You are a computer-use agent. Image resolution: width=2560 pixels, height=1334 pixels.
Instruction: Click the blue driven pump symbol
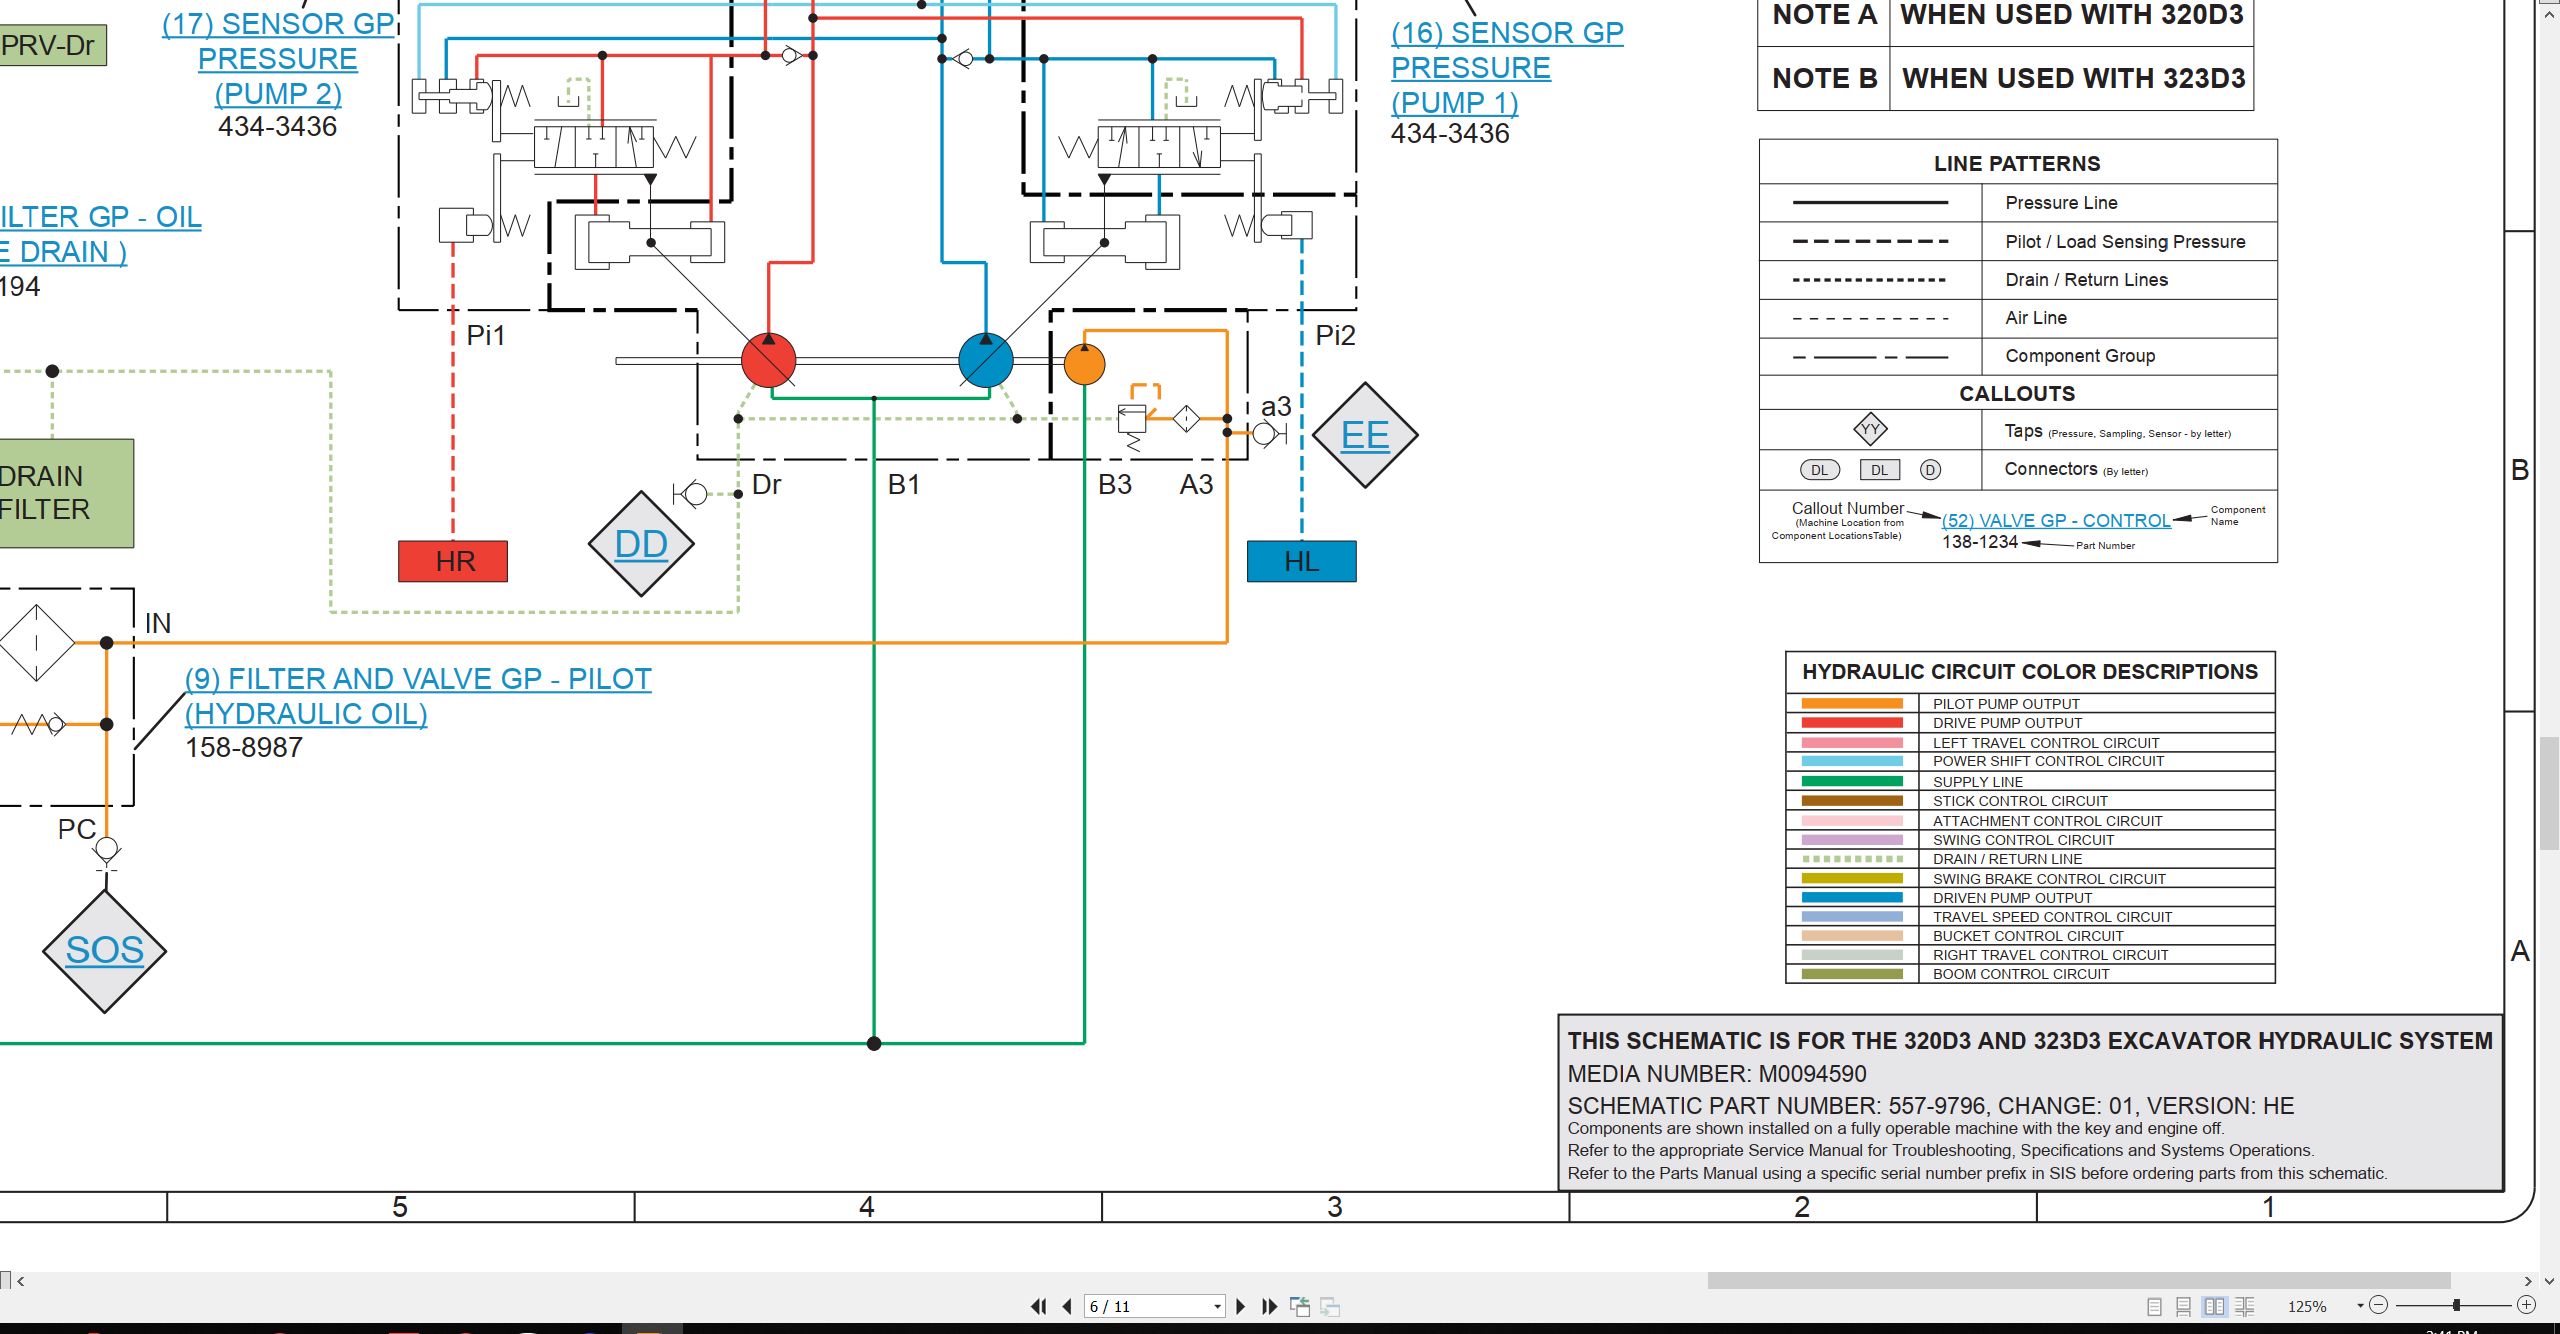point(985,361)
